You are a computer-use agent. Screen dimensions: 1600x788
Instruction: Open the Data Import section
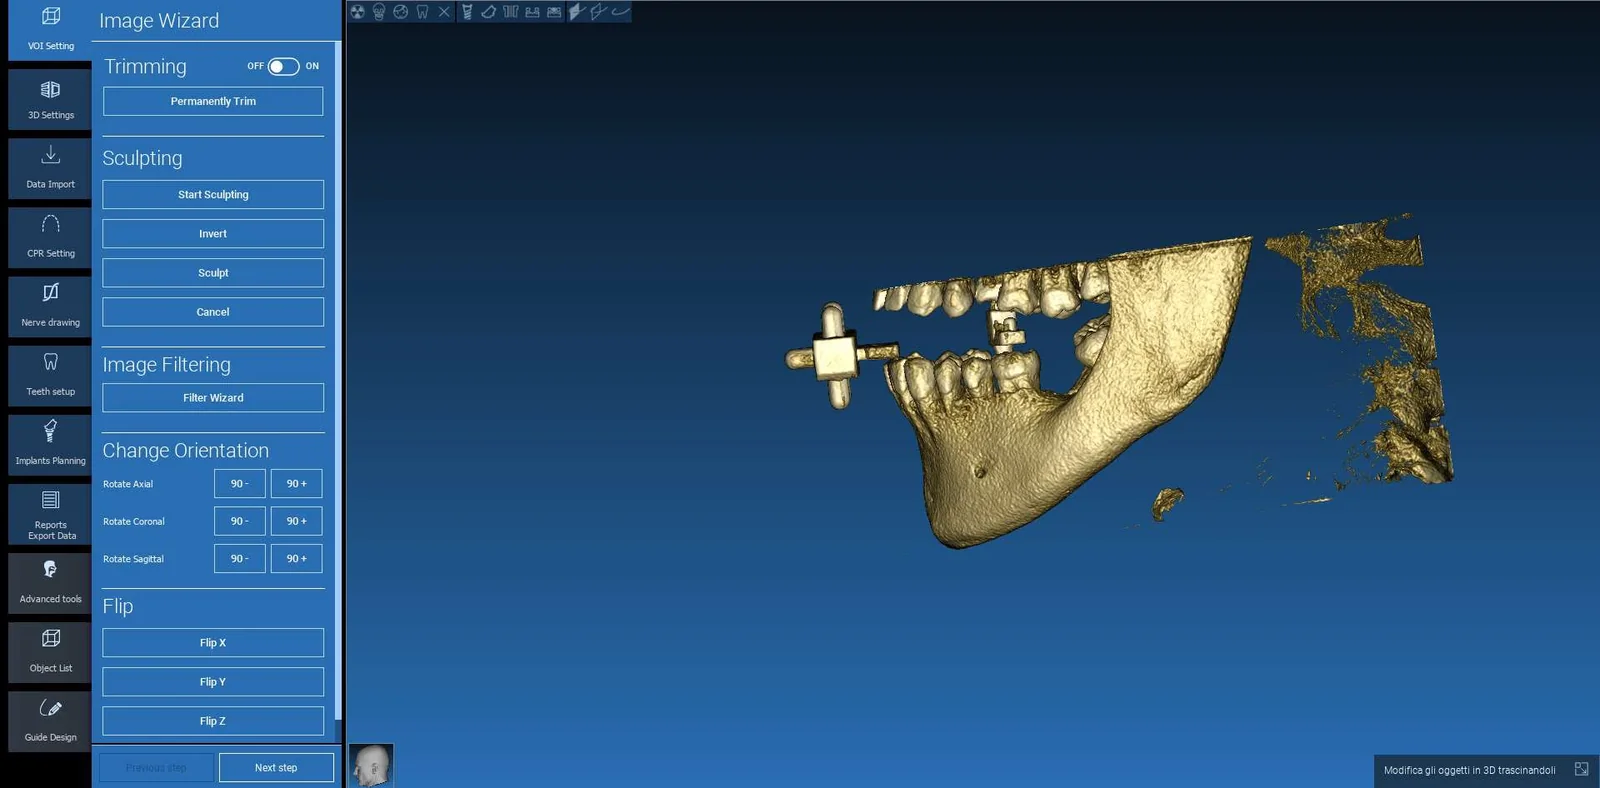[x=50, y=168]
